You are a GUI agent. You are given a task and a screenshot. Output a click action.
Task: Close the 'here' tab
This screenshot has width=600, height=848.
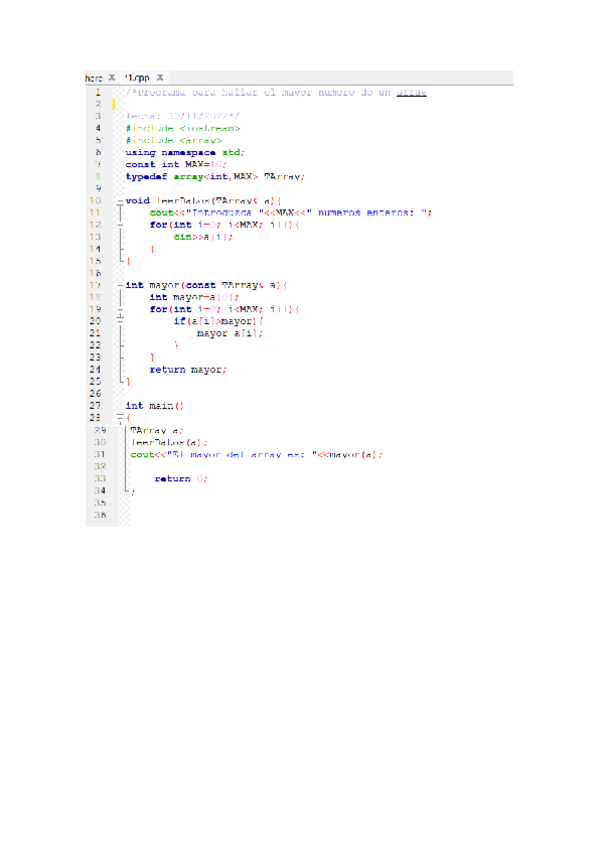click(112, 77)
